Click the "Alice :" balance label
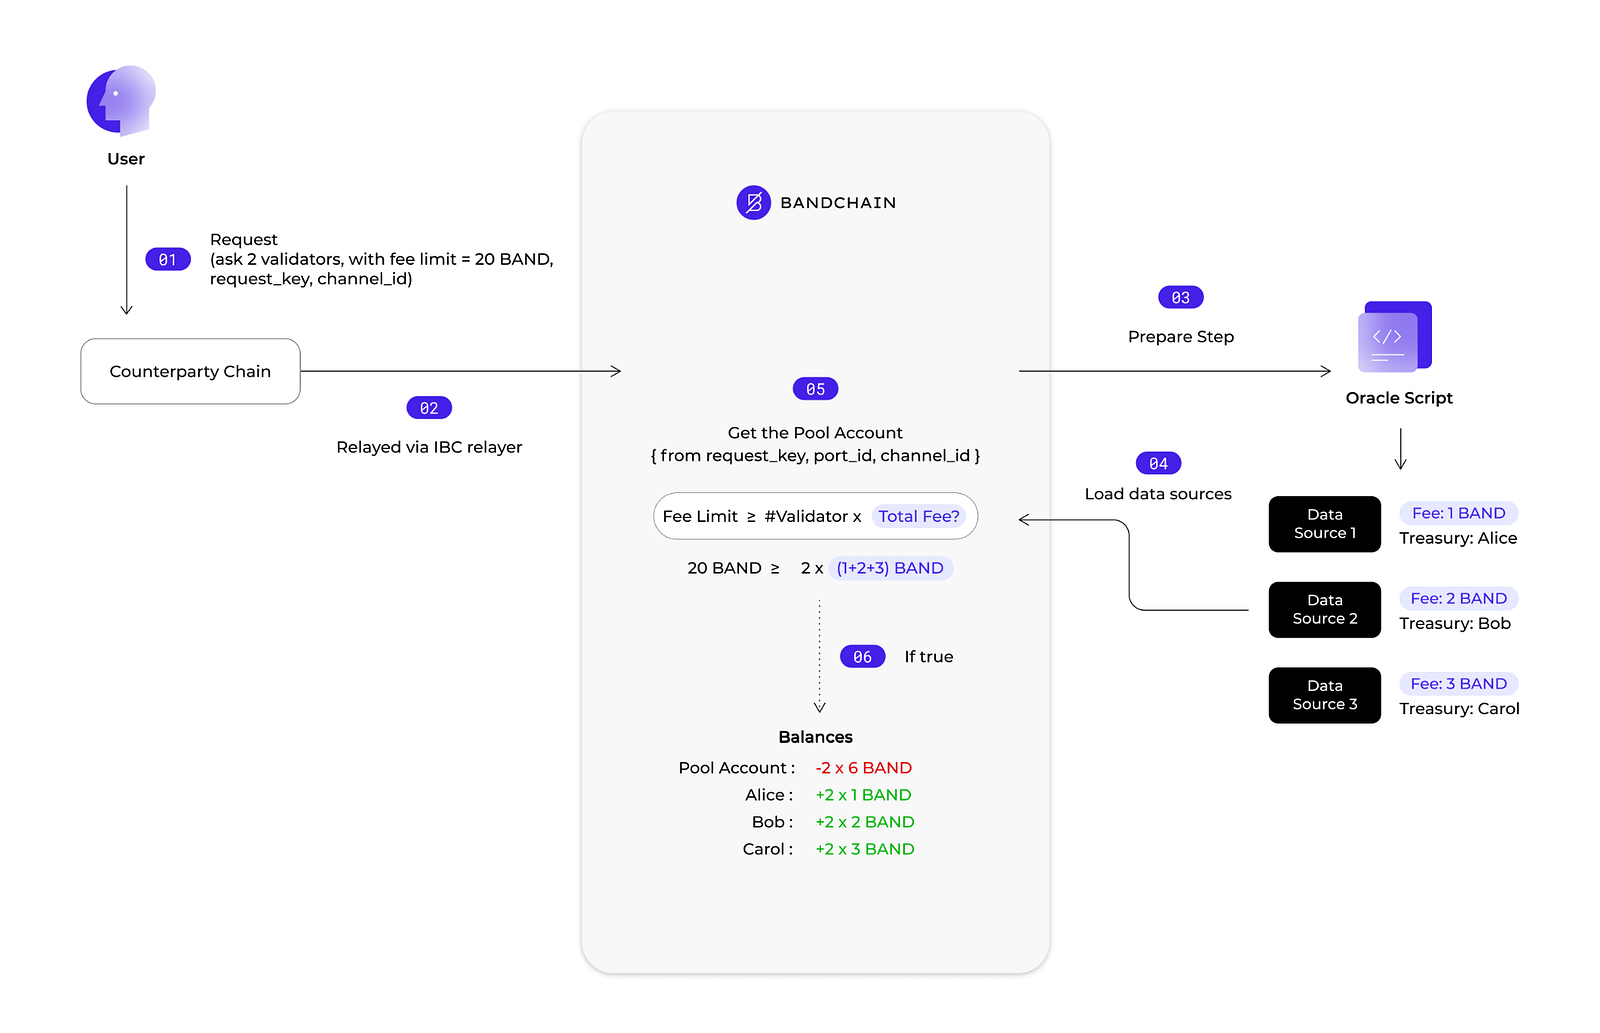The image size is (1600, 1033). click(x=769, y=795)
